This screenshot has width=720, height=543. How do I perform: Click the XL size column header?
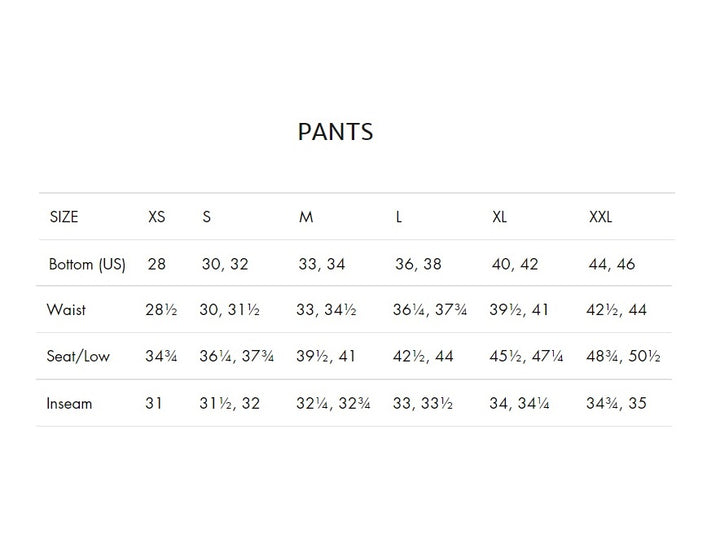point(499,217)
